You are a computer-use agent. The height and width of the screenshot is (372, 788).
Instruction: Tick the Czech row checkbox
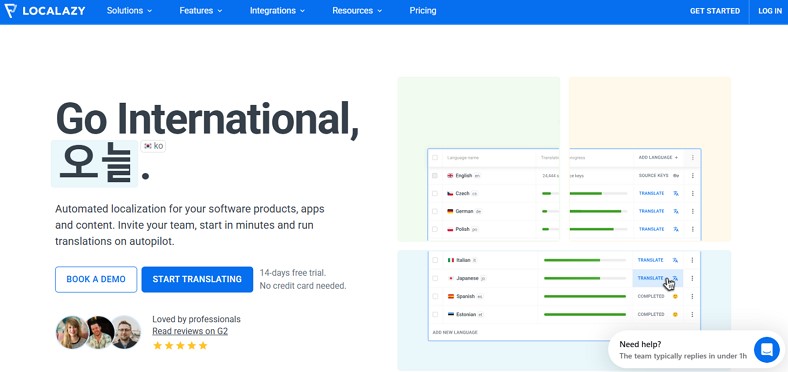pos(435,194)
